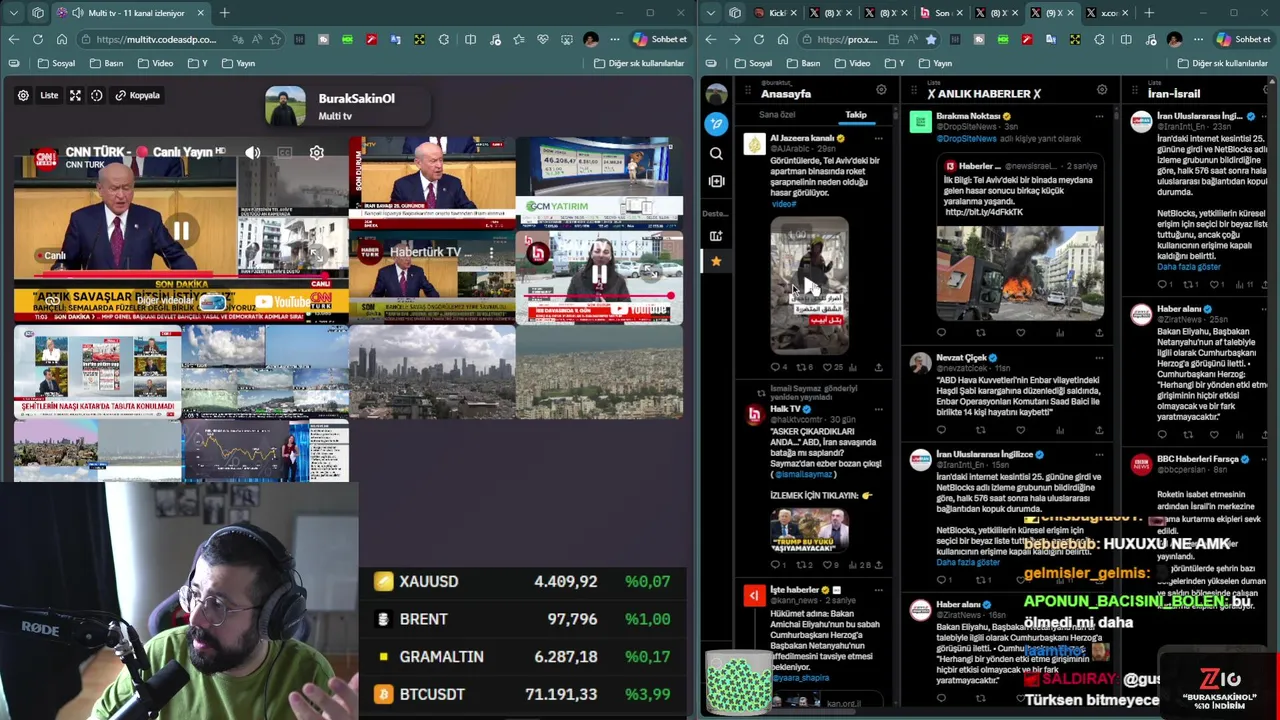Open the http://bit.ly/4dFkkTK link
Viewport: 1280px width, 720px height.
[983, 212]
